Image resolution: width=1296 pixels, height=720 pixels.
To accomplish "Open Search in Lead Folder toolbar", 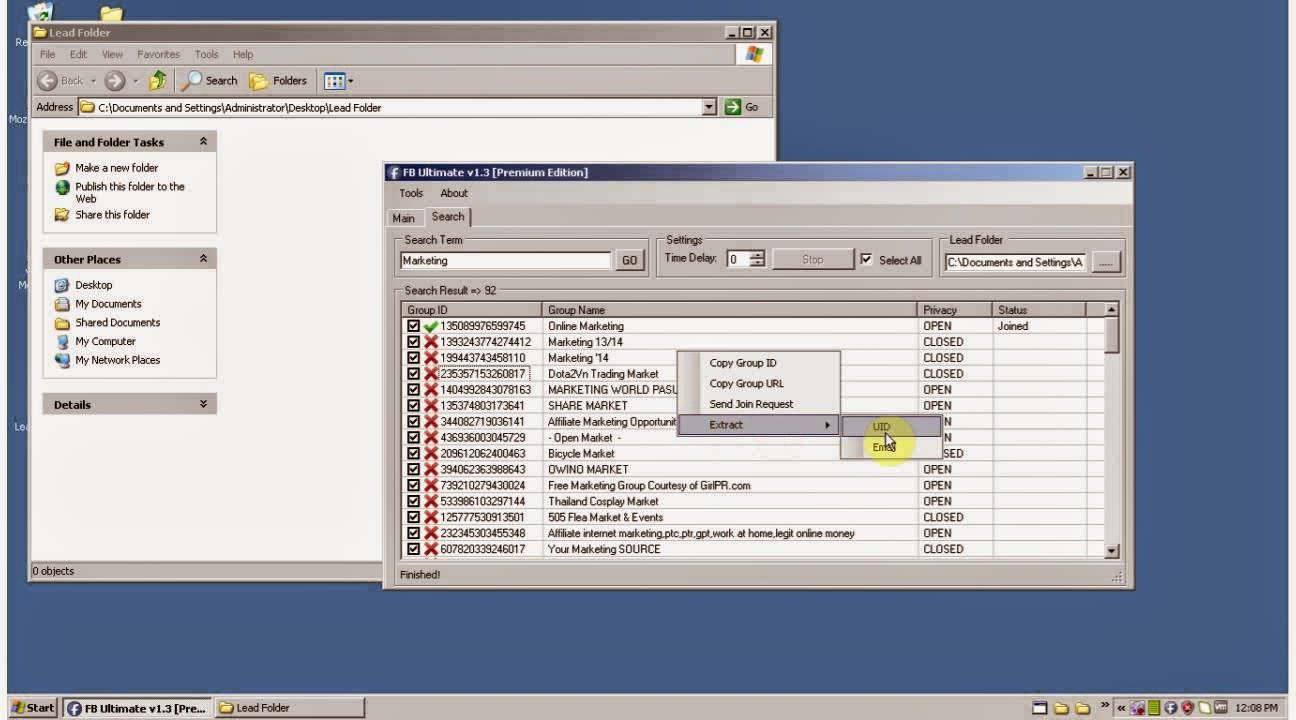I will click(210, 81).
